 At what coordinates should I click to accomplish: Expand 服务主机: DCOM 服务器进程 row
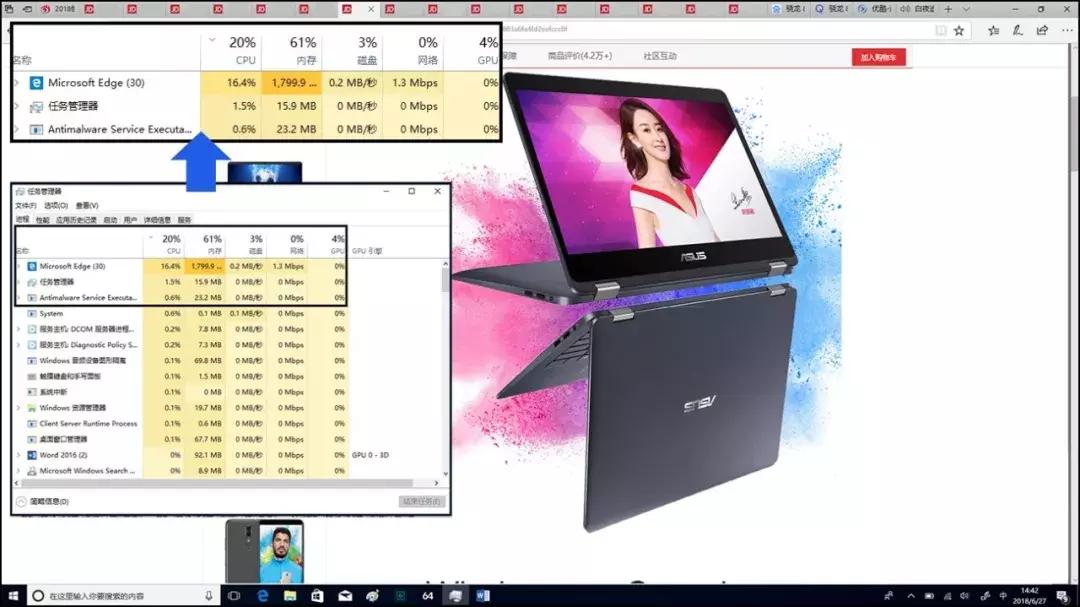[19, 329]
